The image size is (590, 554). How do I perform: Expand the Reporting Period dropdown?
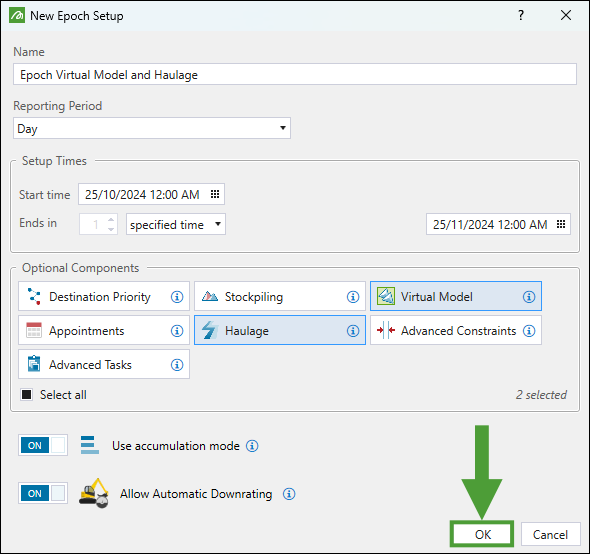click(x=152, y=128)
